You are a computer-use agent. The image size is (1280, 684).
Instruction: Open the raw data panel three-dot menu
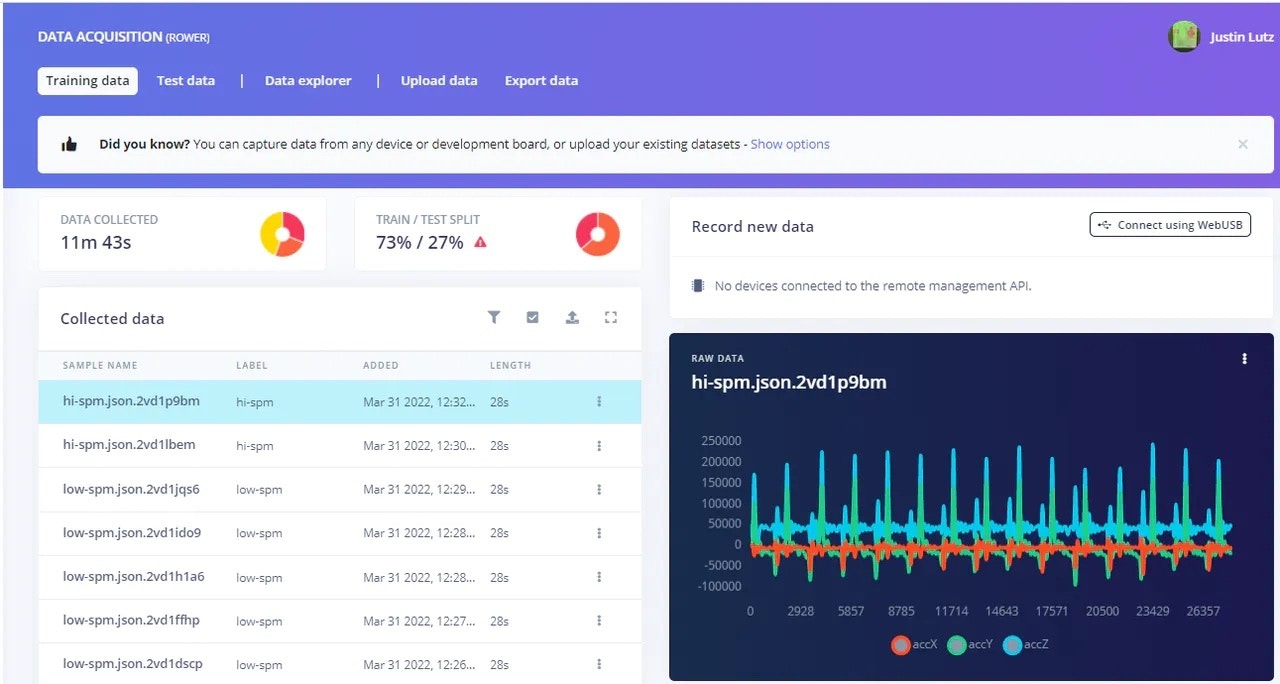1244,358
